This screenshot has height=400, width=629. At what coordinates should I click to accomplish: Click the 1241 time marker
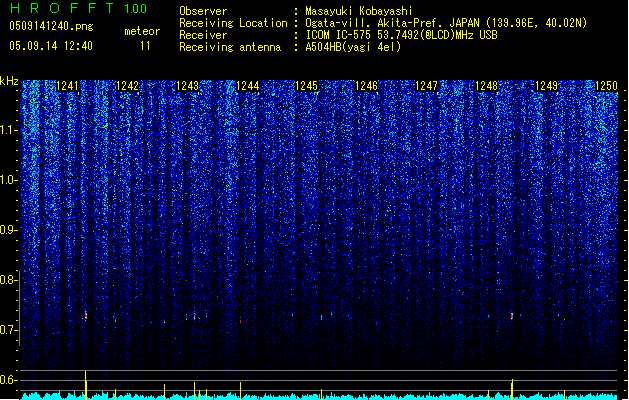[67, 86]
